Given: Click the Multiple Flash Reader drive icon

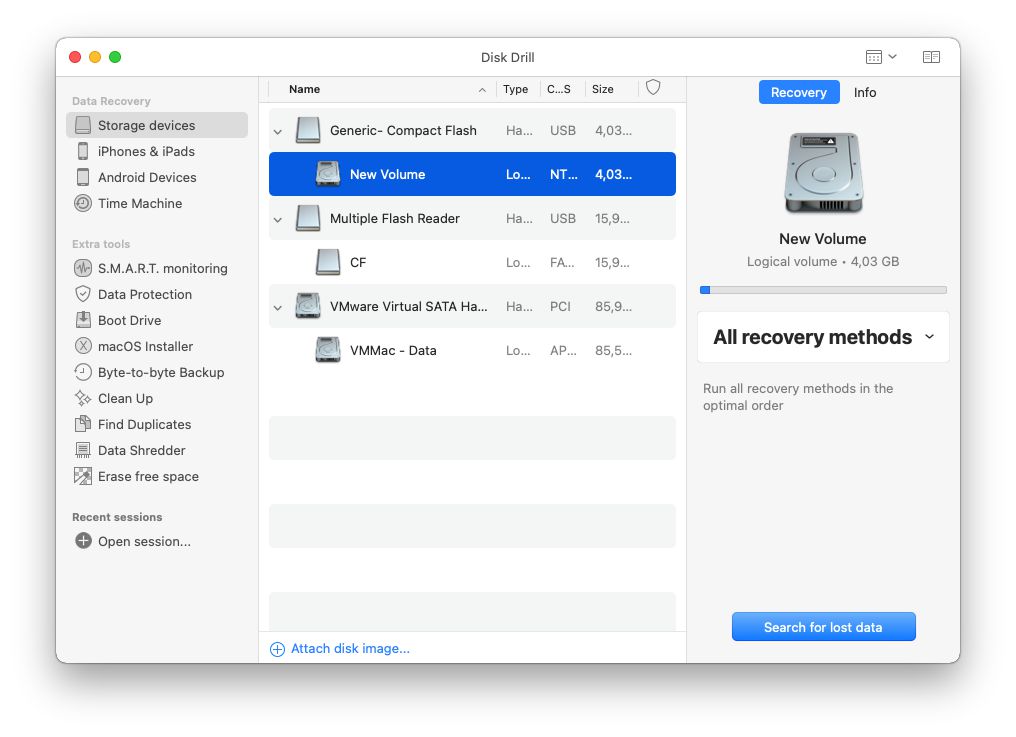Looking at the screenshot, I should 308,218.
